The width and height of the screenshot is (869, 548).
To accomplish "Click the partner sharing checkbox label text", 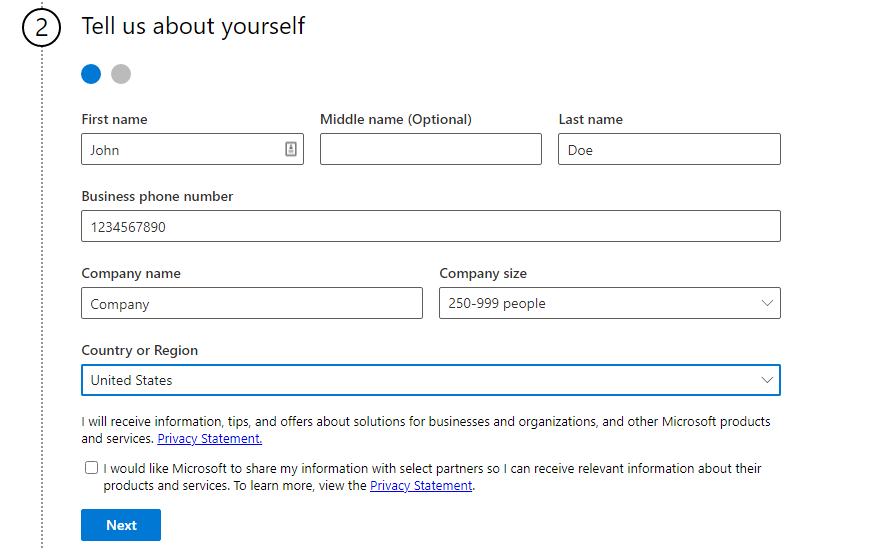I will click(432, 477).
